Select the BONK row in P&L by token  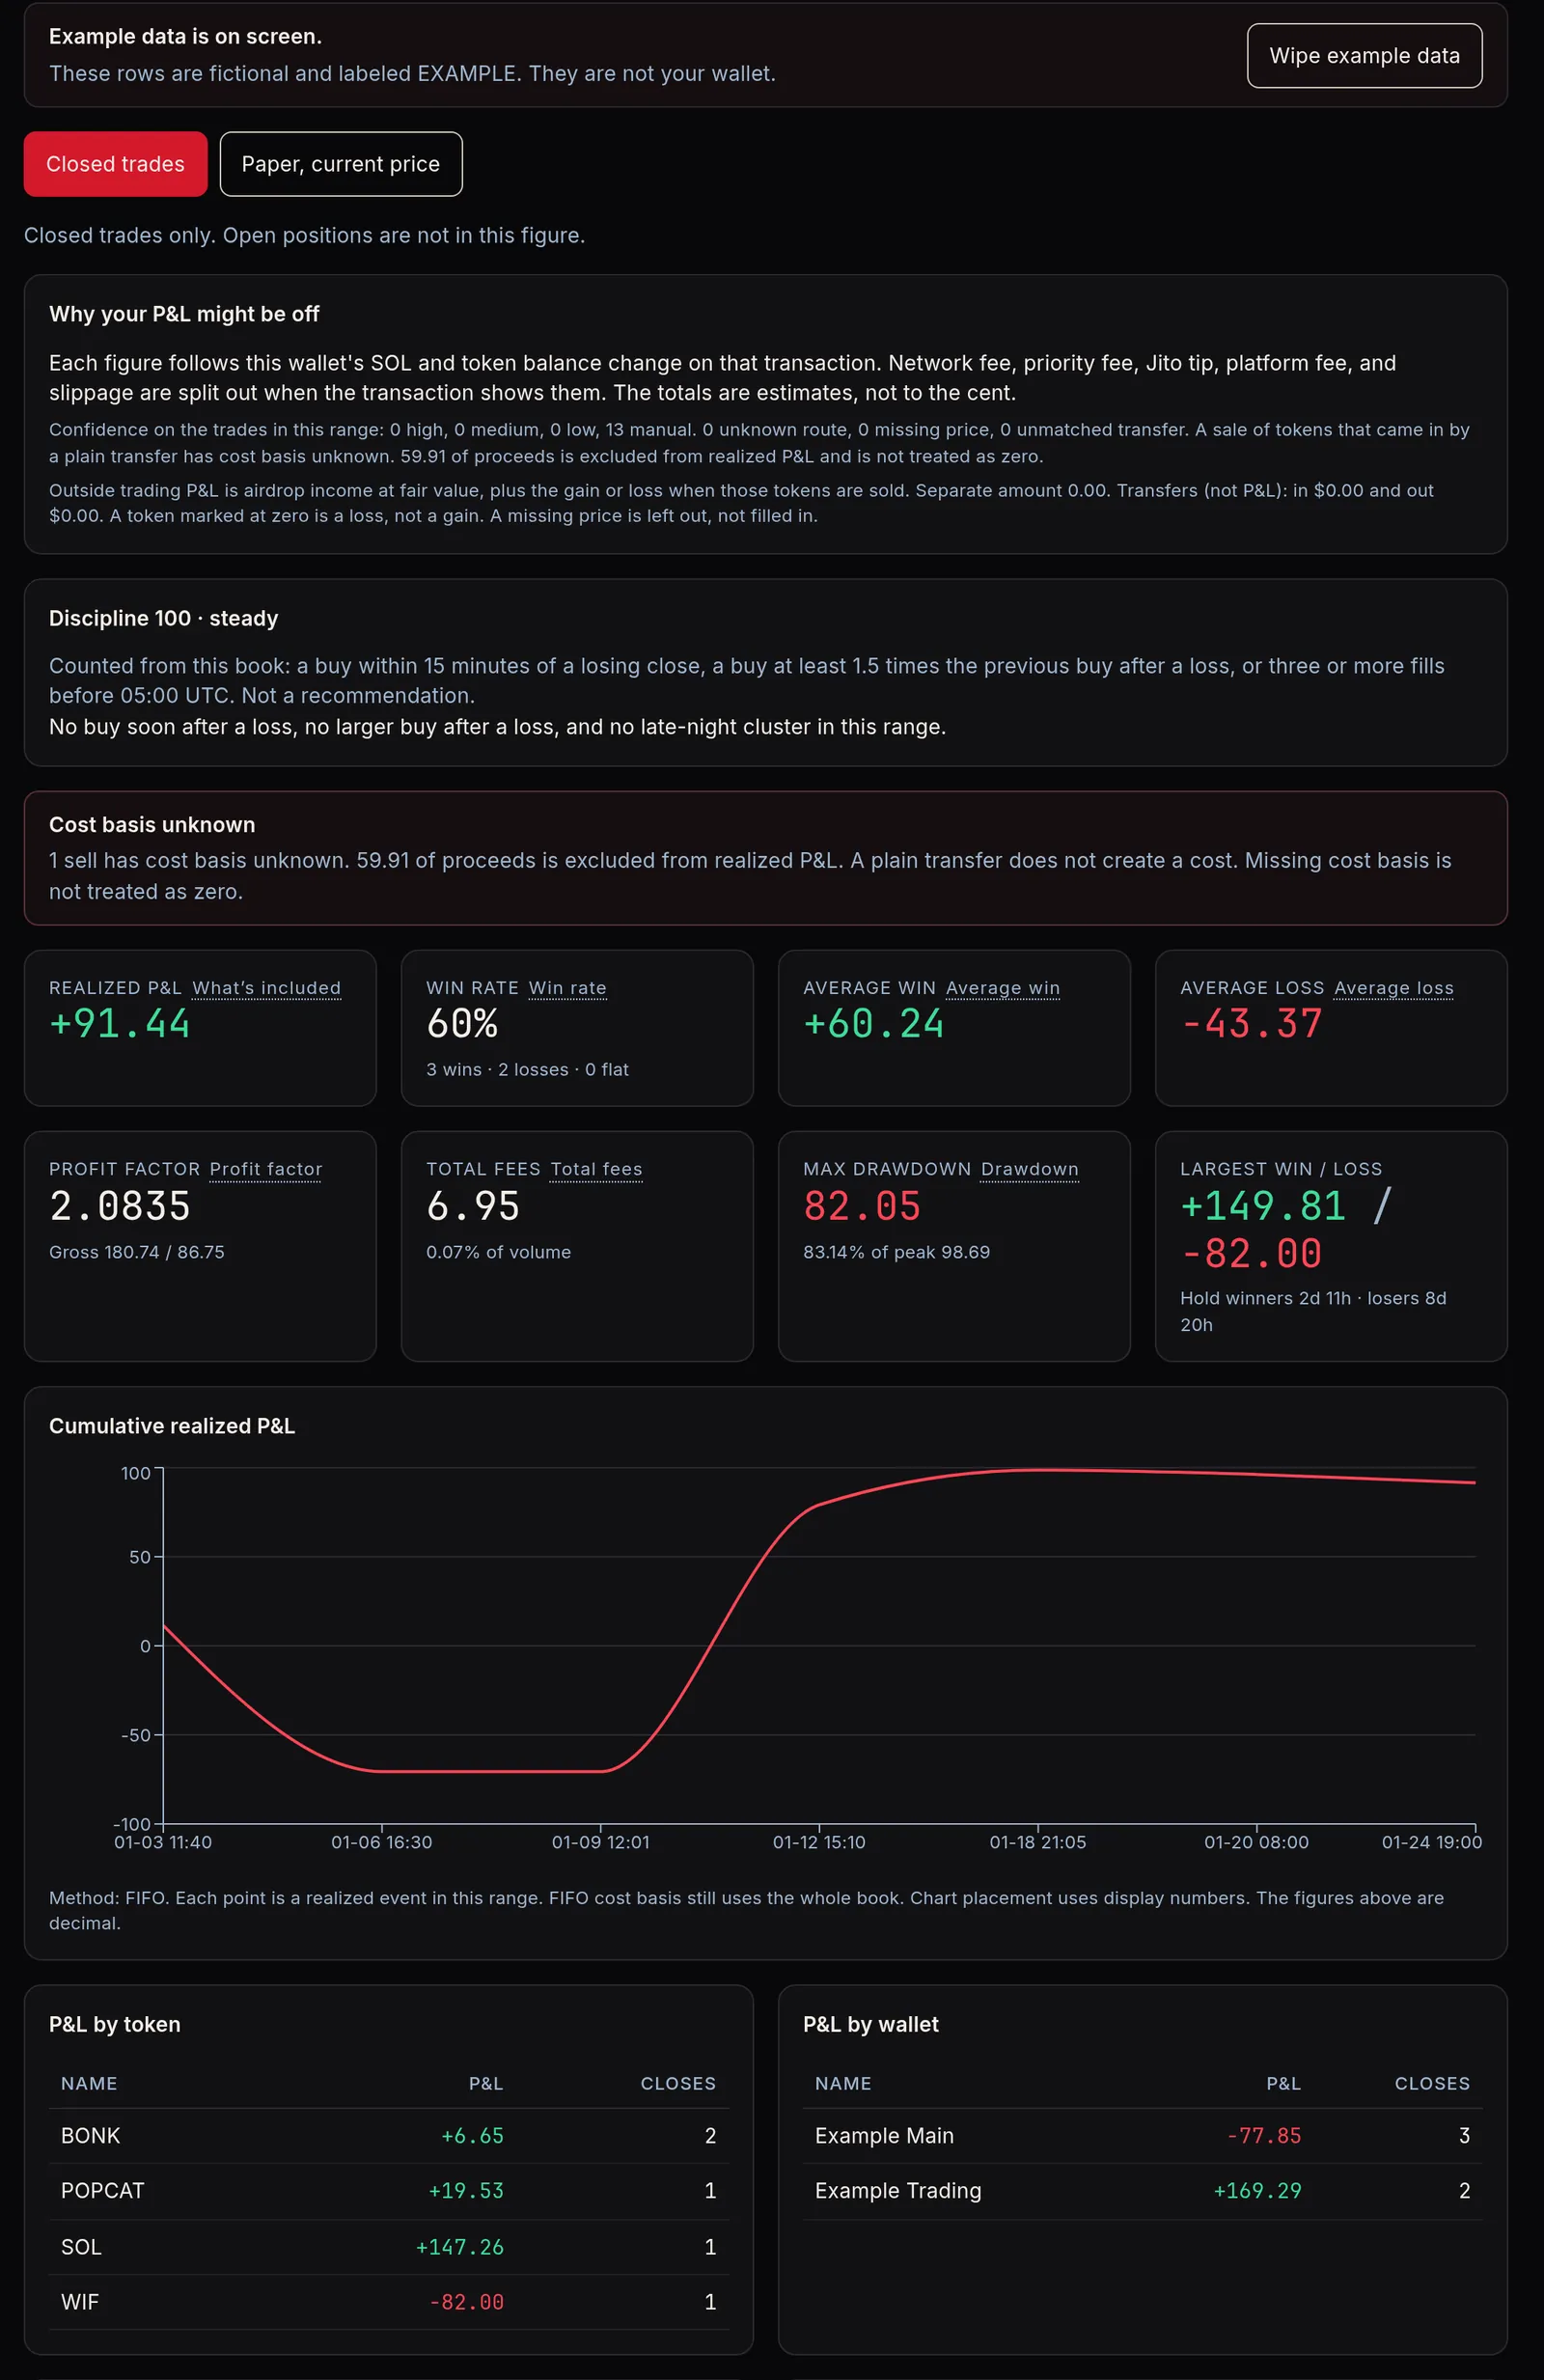click(388, 2136)
